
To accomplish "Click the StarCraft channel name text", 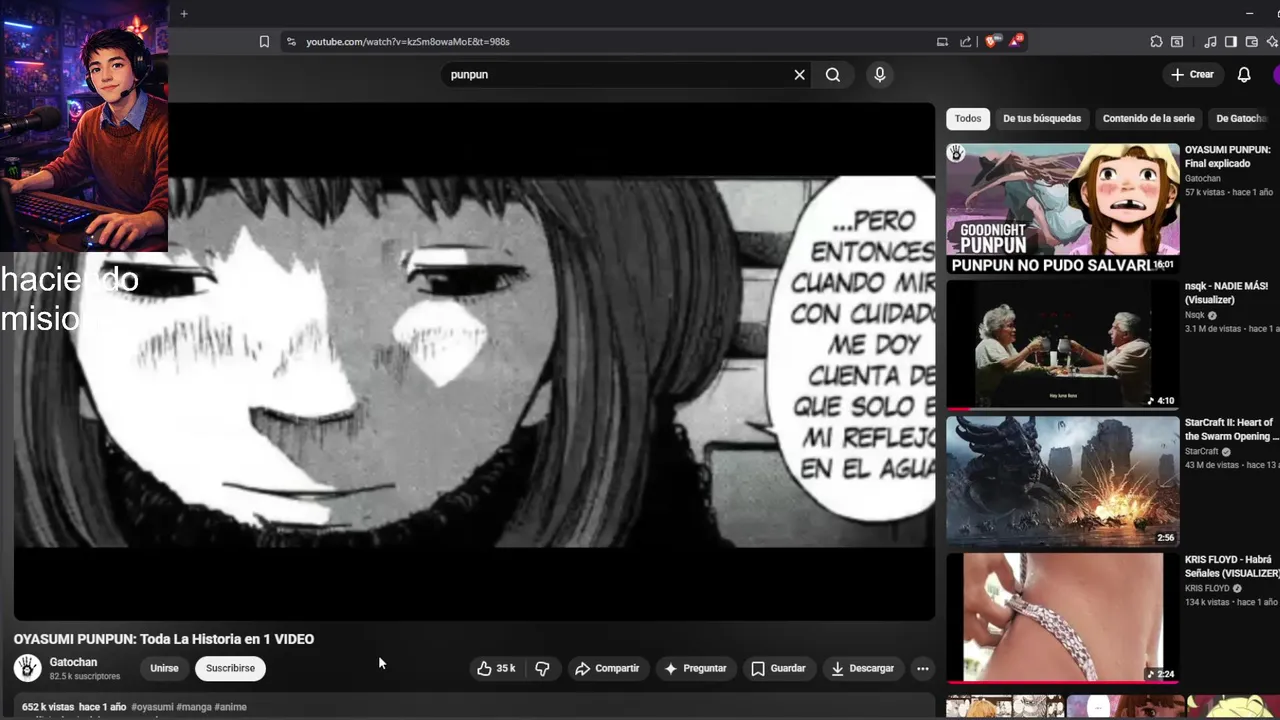I will (1202, 451).
